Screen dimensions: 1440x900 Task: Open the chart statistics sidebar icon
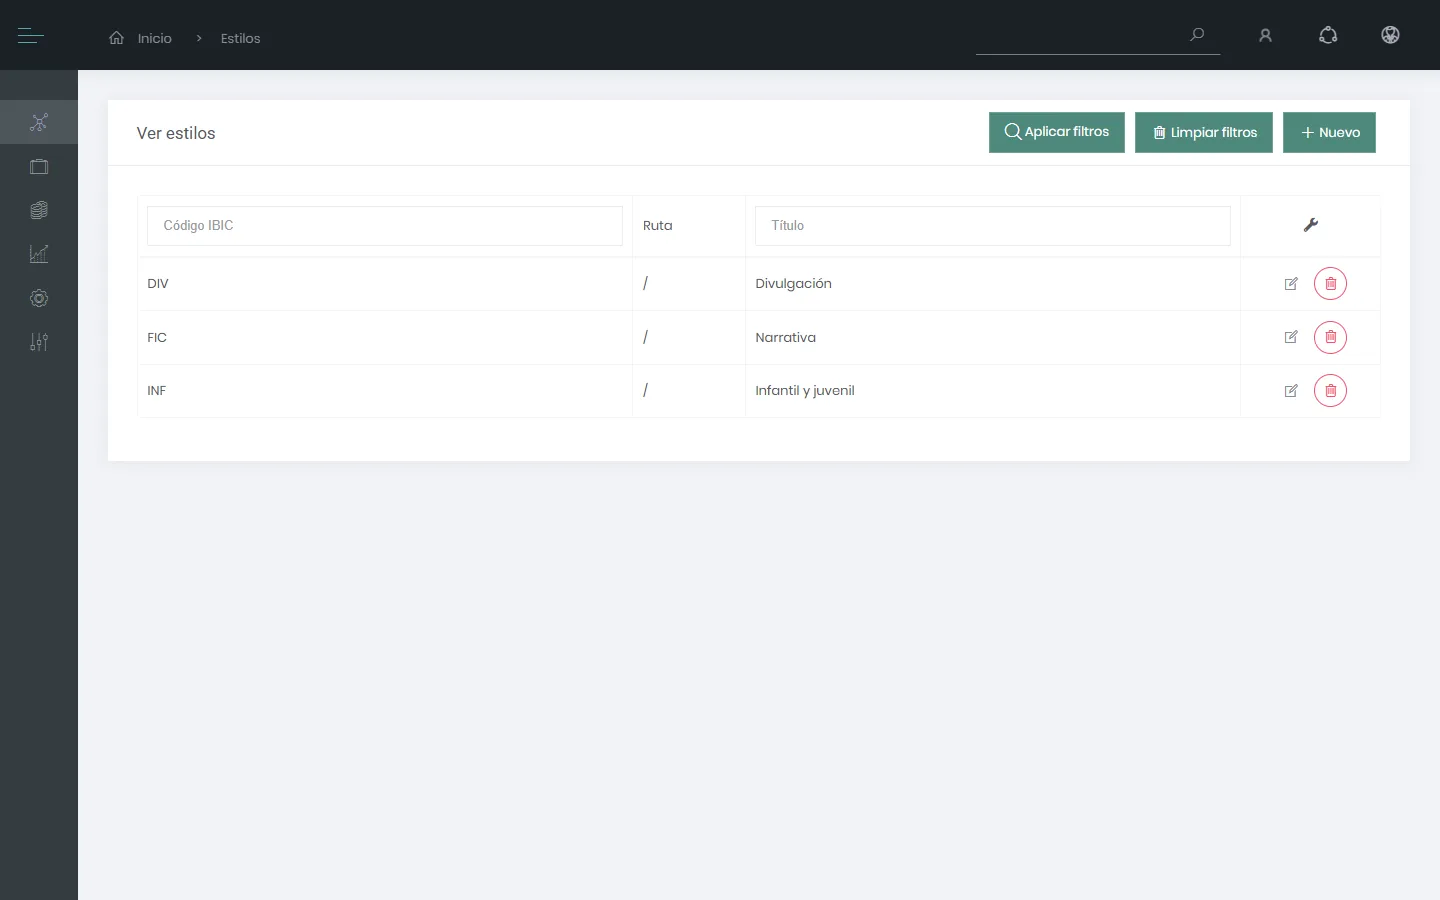pyautogui.click(x=39, y=254)
